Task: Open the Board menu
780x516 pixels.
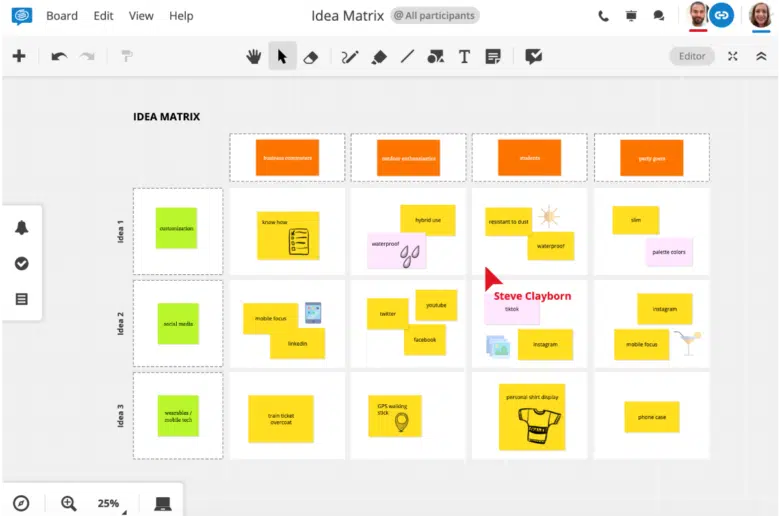Action: tap(62, 16)
